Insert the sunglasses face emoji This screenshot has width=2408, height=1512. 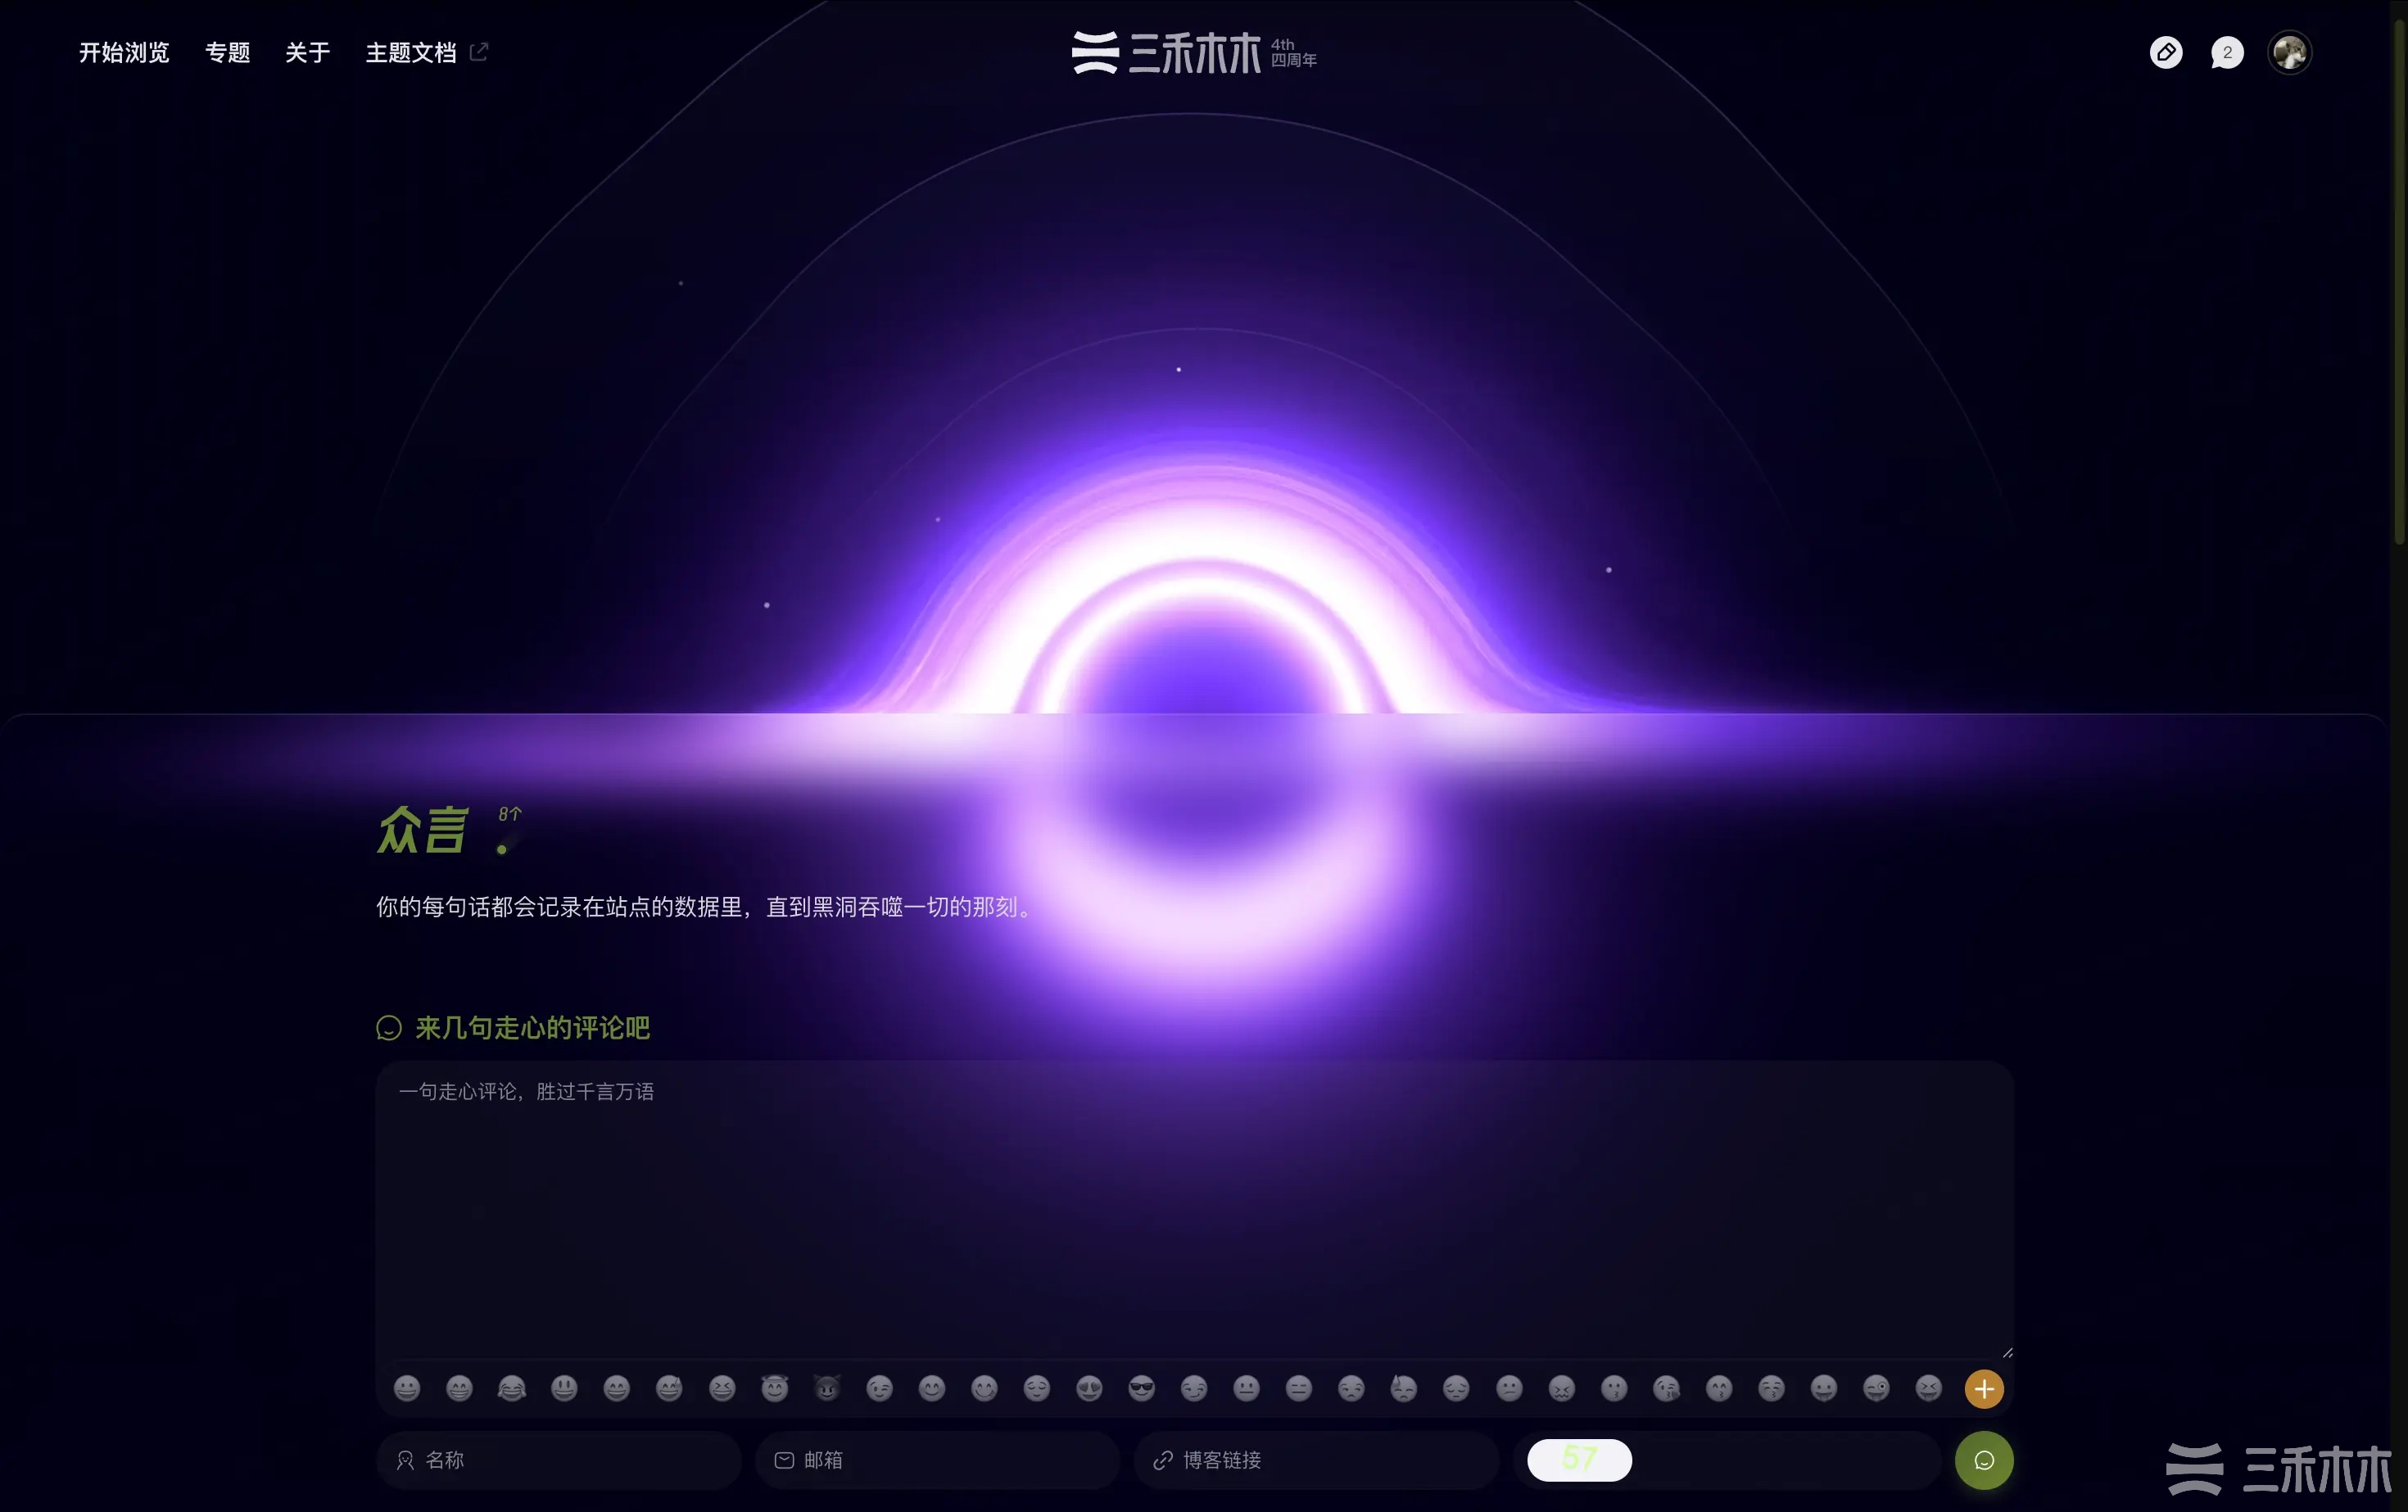click(1141, 1388)
